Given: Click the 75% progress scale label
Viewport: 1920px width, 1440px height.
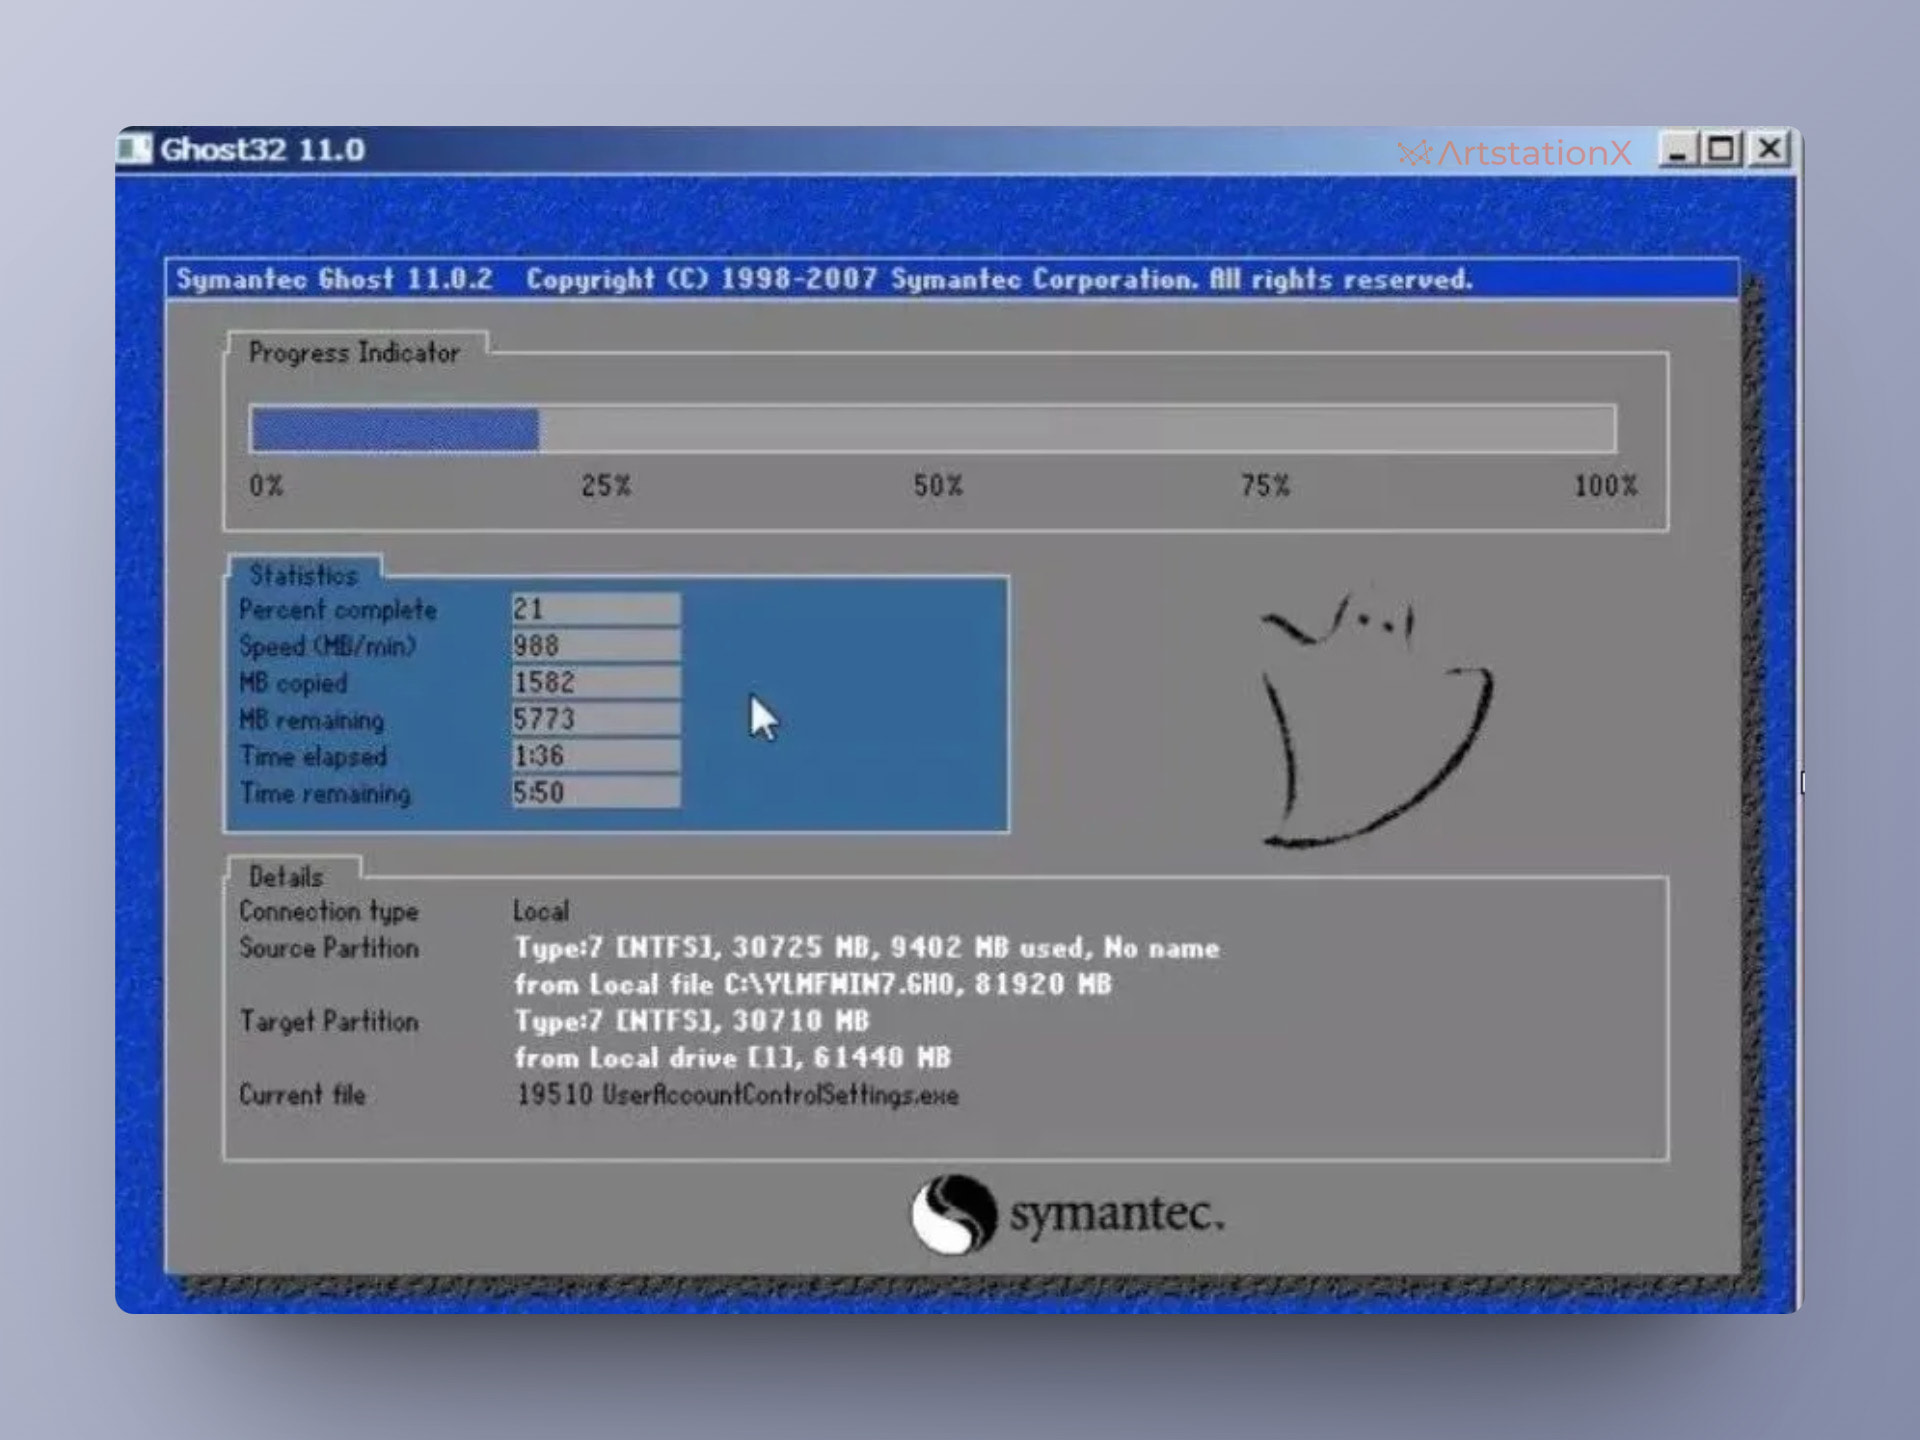Looking at the screenshot, I should pyautogui.click(x=1265, y=486).
